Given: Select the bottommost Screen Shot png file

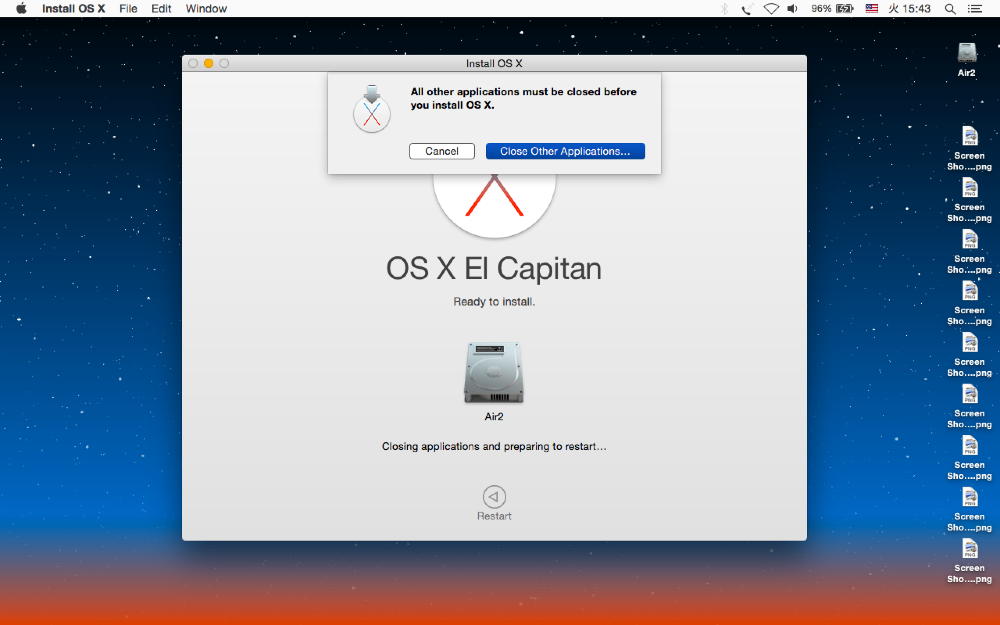Looking at the screenshot, I should point(969,561).
